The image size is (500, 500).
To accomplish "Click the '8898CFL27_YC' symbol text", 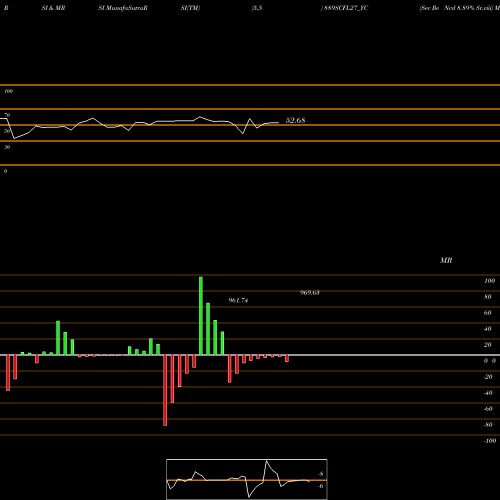I will click(346, 8).
